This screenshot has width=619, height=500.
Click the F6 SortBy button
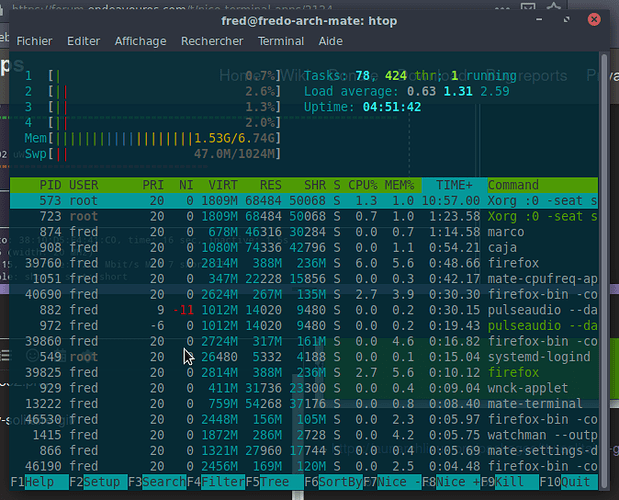pos(334,482)
